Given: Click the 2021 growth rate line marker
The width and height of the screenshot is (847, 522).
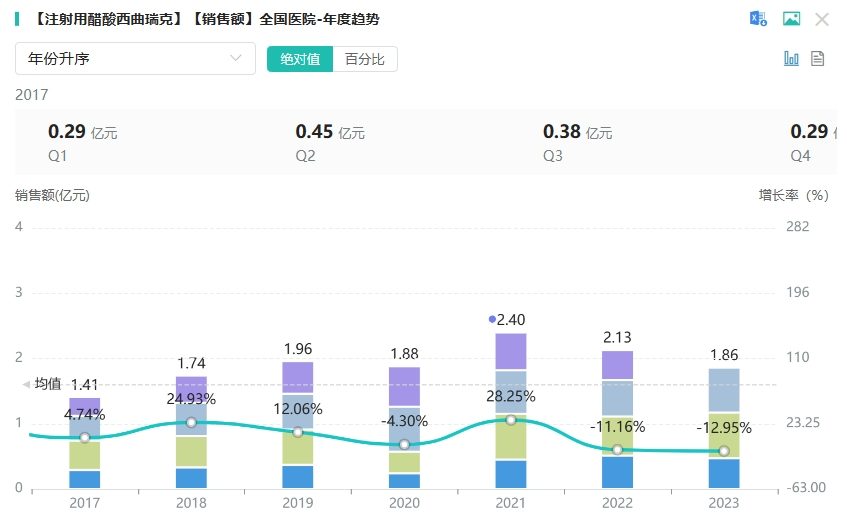Looking at the screenshot, I should click(x=511, y=420).
